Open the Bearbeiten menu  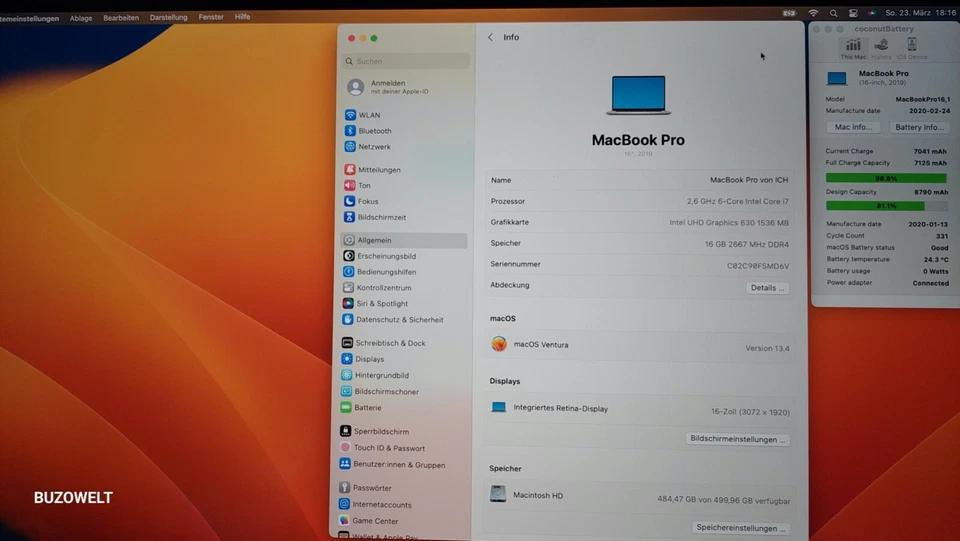click(x=121, y=18)
